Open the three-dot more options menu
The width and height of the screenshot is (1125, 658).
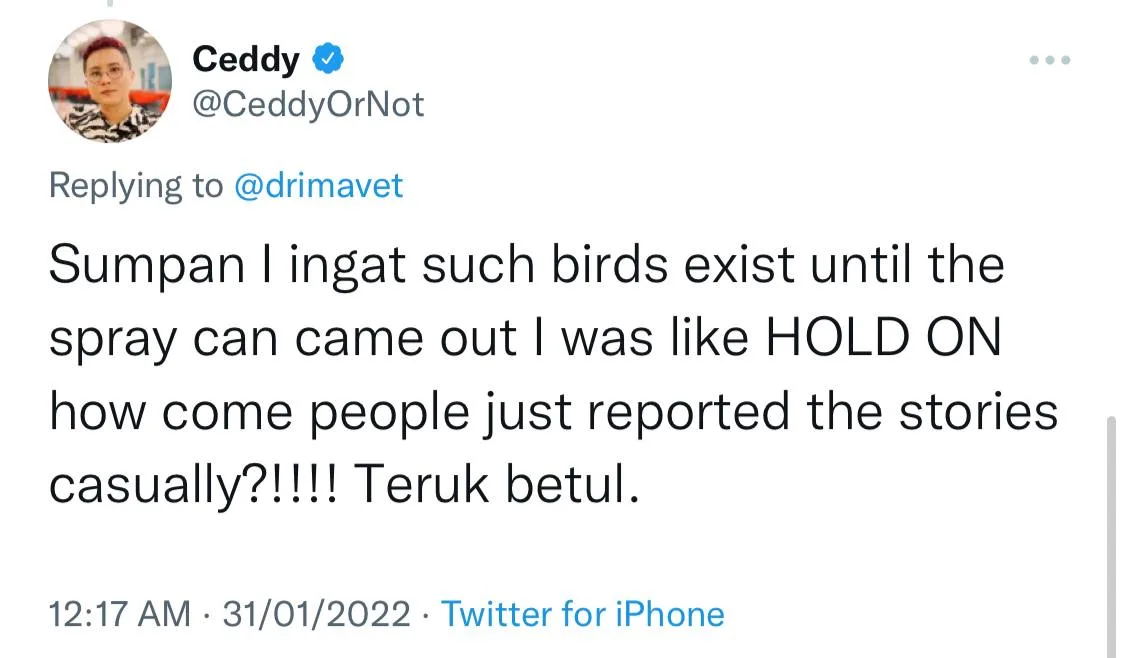[1050, 61]
